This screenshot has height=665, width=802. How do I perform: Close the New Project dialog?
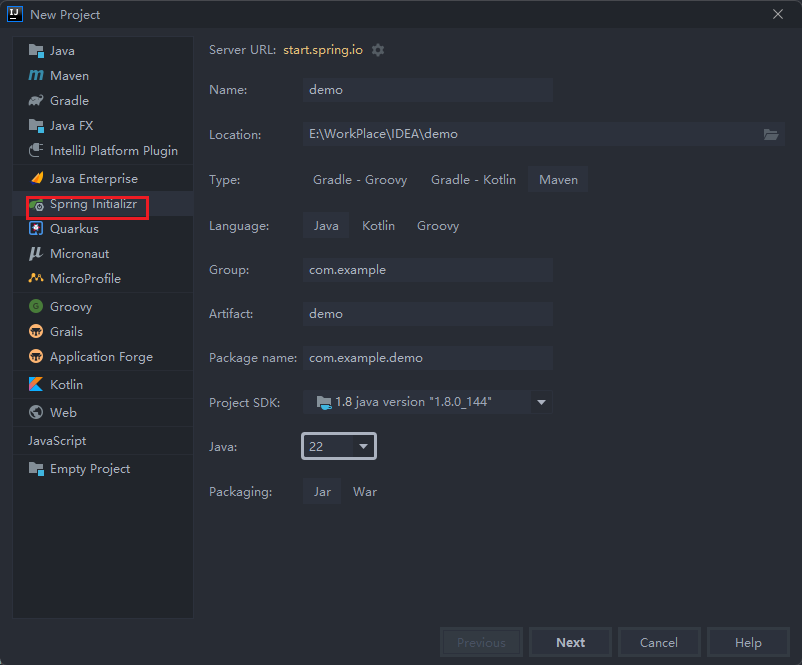777,14
